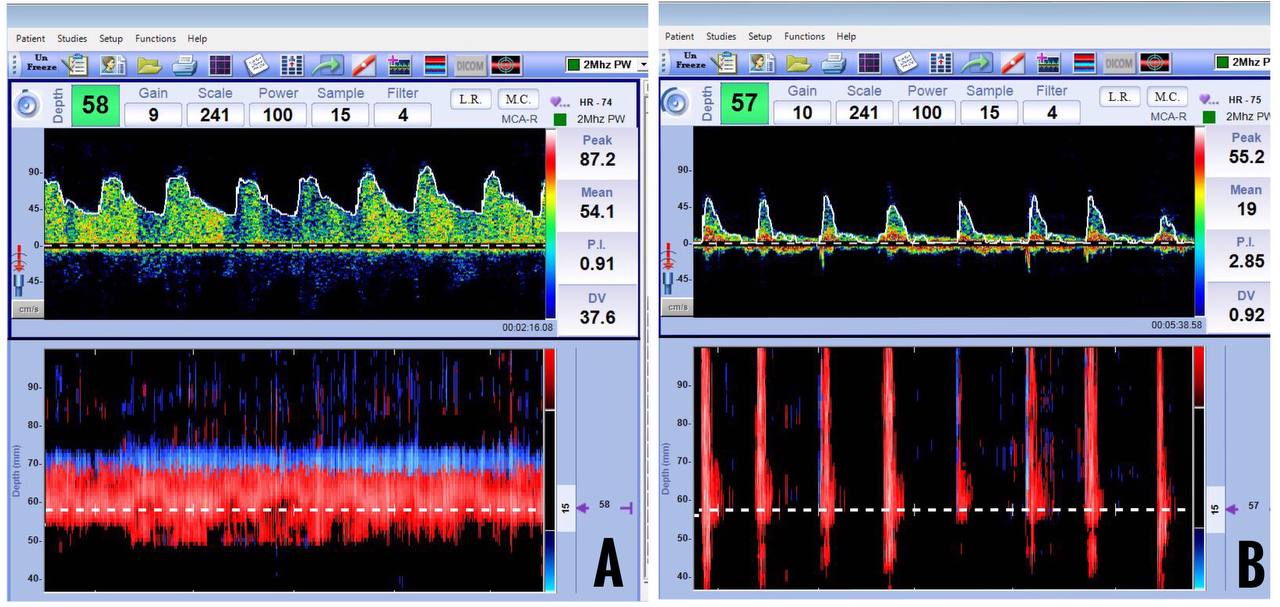Toggle the L.R. probe side button
The width and height of the screenshot is (1280, 607).
[469, 97]
